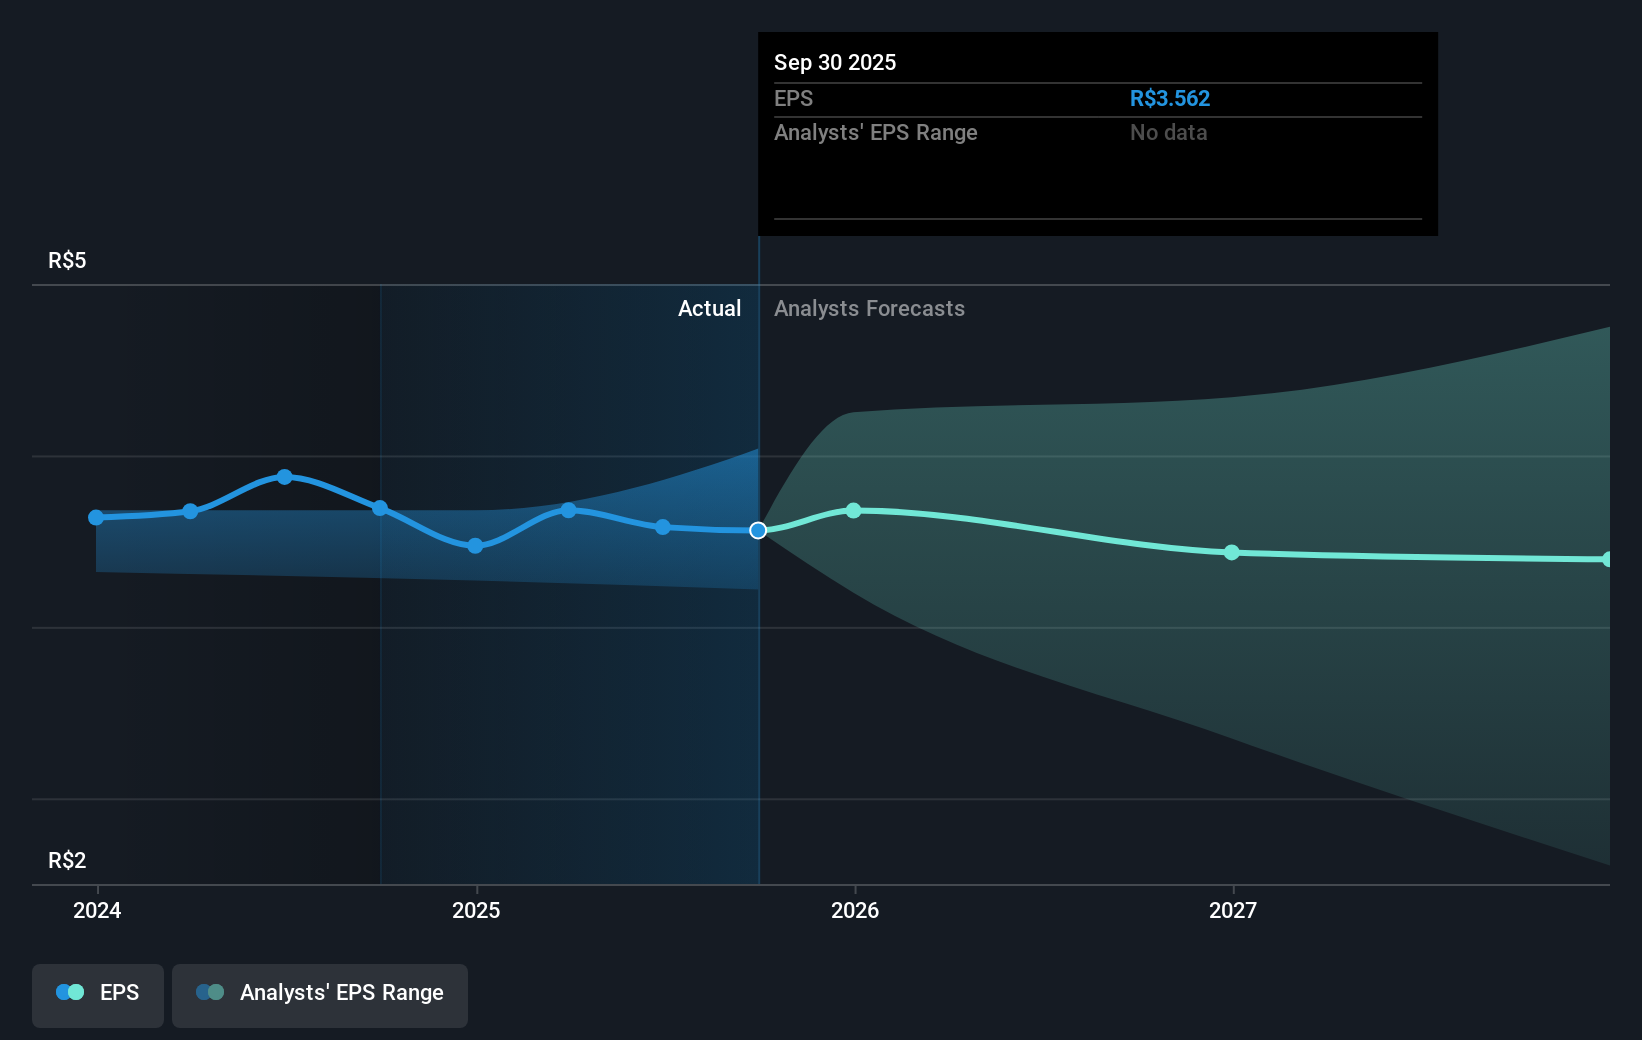Click the 'Actual' section label
The image size is (1642, 1040).
pos(710,308)
